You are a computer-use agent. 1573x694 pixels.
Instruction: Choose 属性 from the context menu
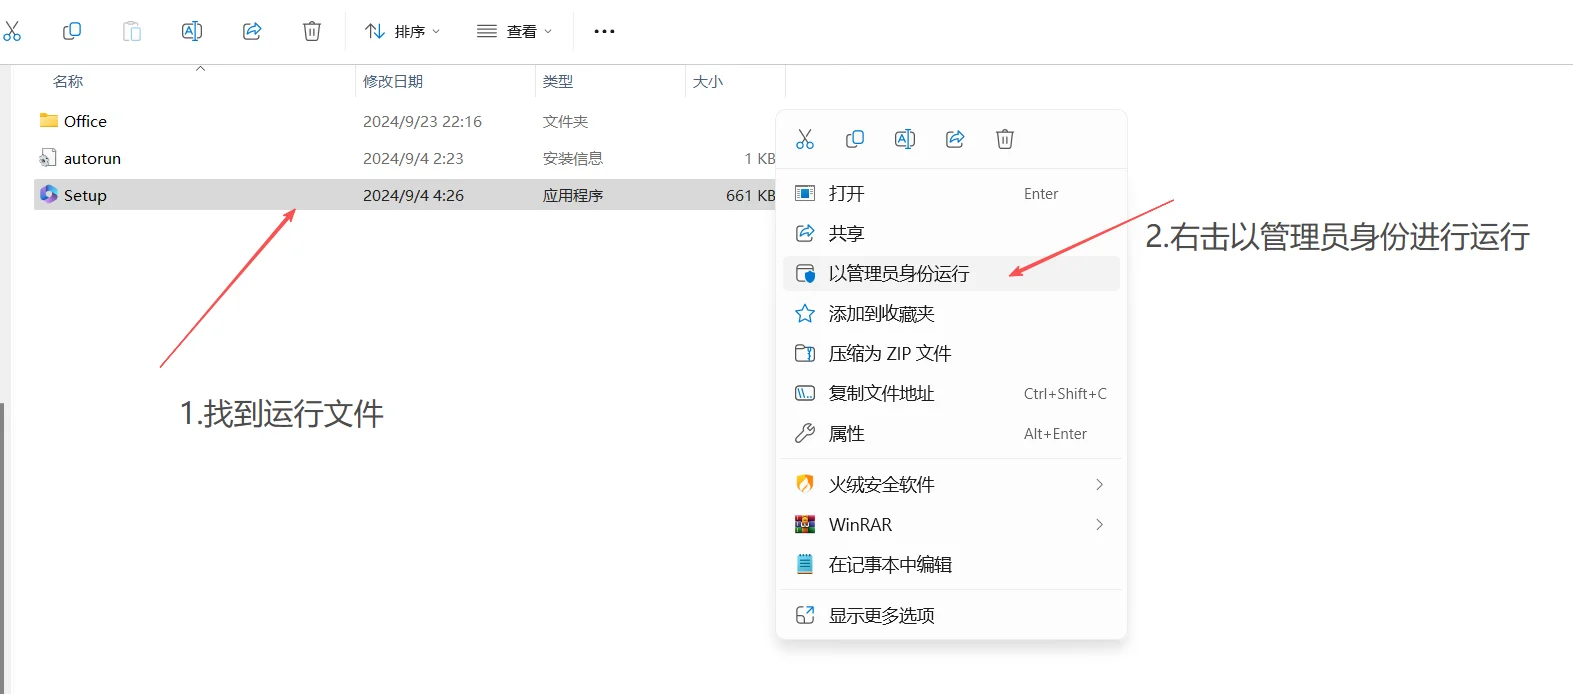[x=951, y=433]
